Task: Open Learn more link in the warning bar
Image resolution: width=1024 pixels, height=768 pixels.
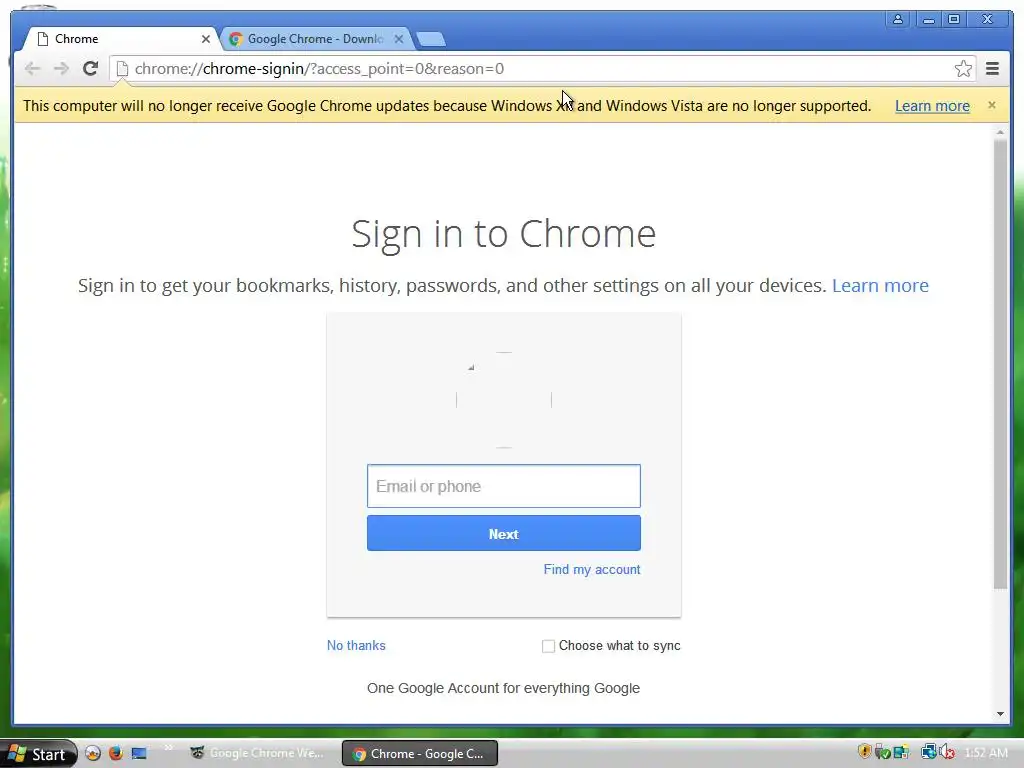Action: [x=932, y=106]
